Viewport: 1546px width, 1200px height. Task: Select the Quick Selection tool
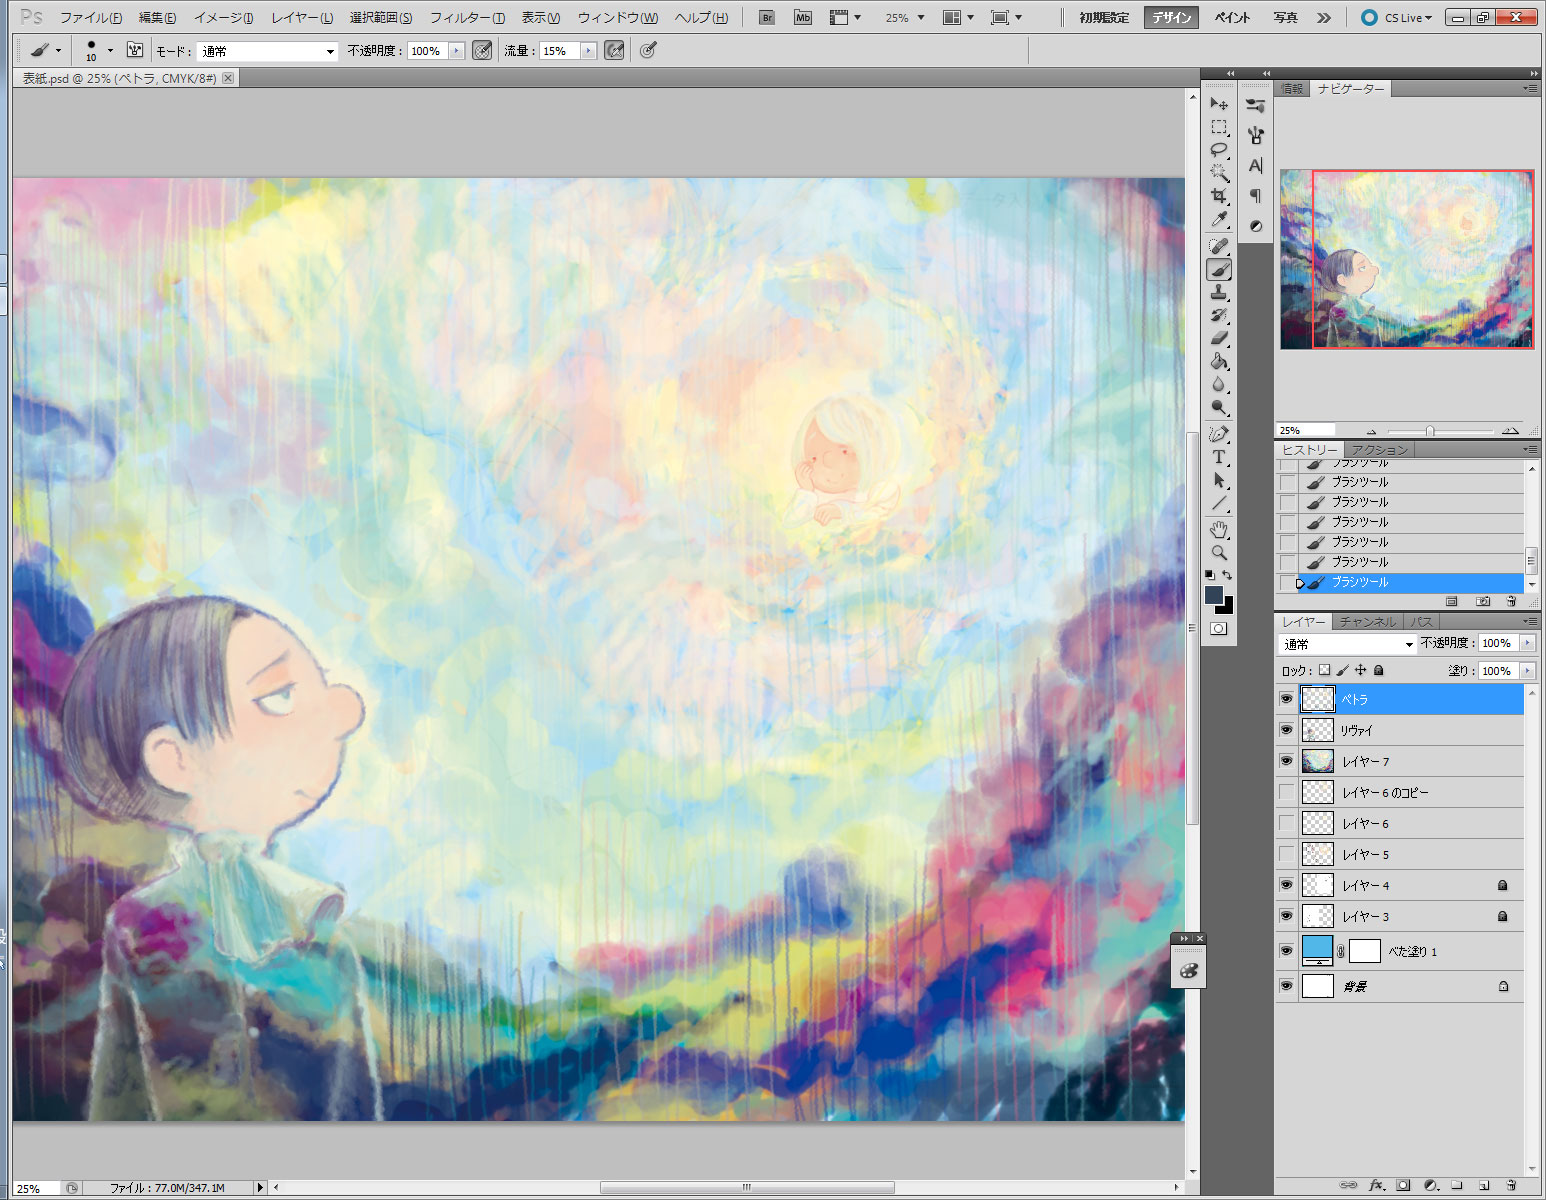pyautogui.click(x=1219, y=173)
